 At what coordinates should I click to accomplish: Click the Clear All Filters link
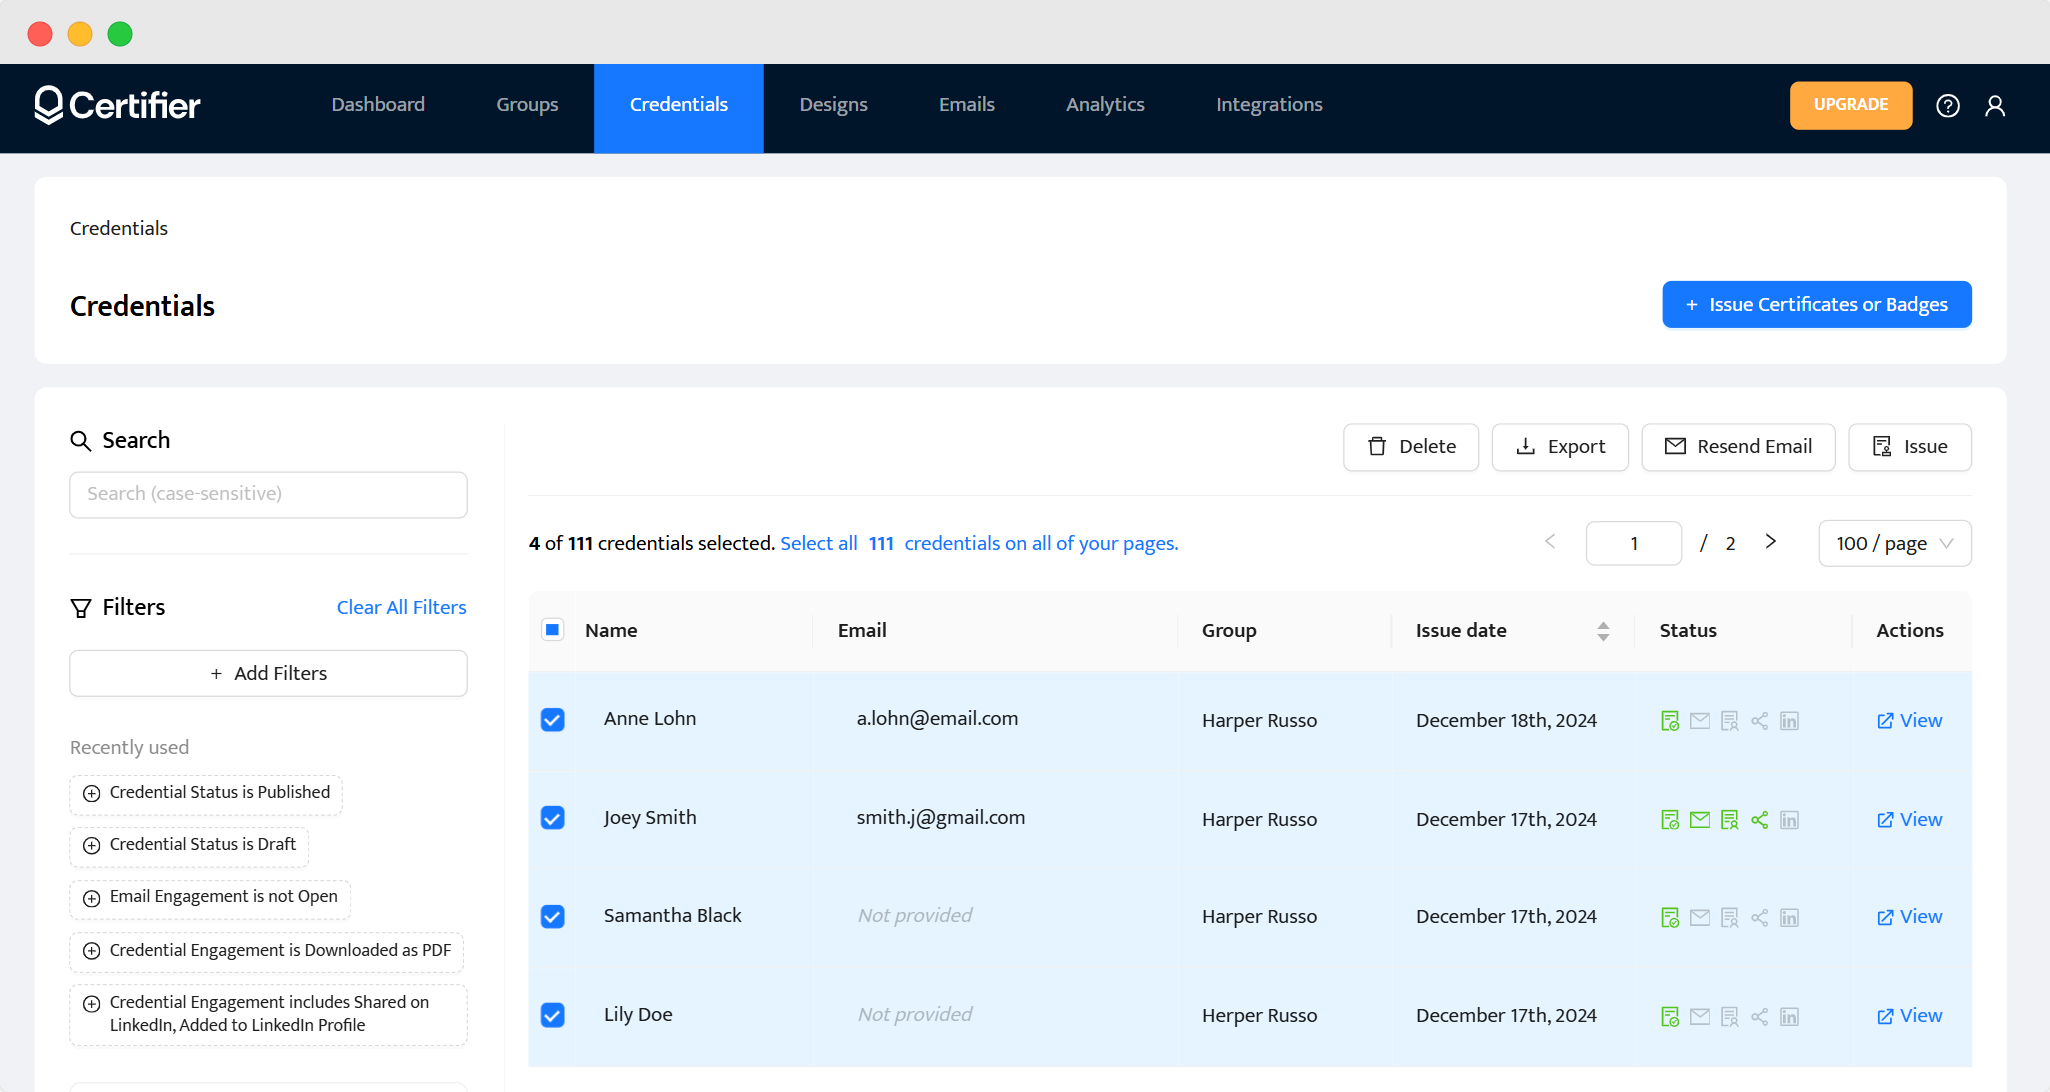(401, 608)
